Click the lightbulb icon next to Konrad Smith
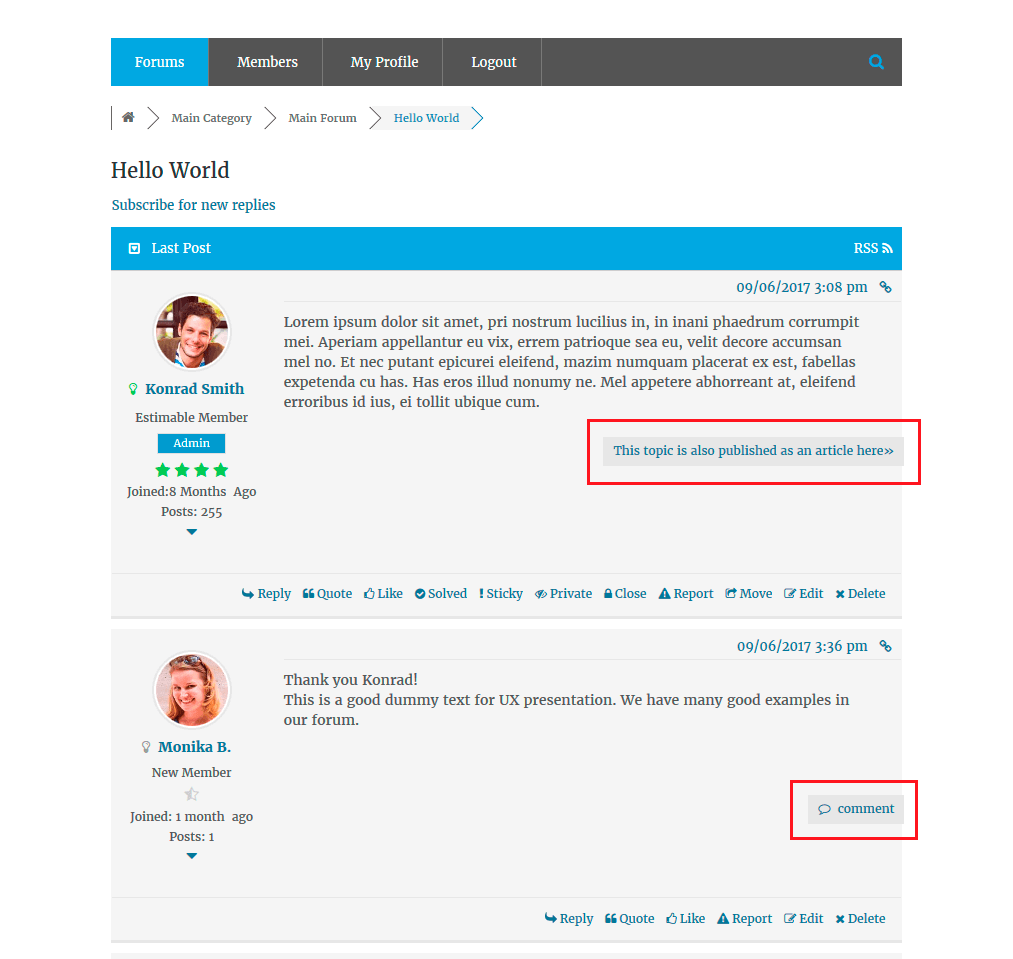Image resolution: width=1013 pixels, height=959 pixels. [135, 388]
